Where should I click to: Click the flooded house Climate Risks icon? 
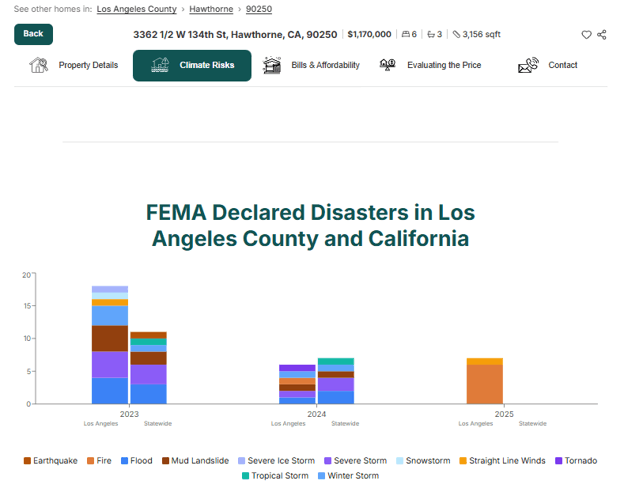click(x=160, y=65)
